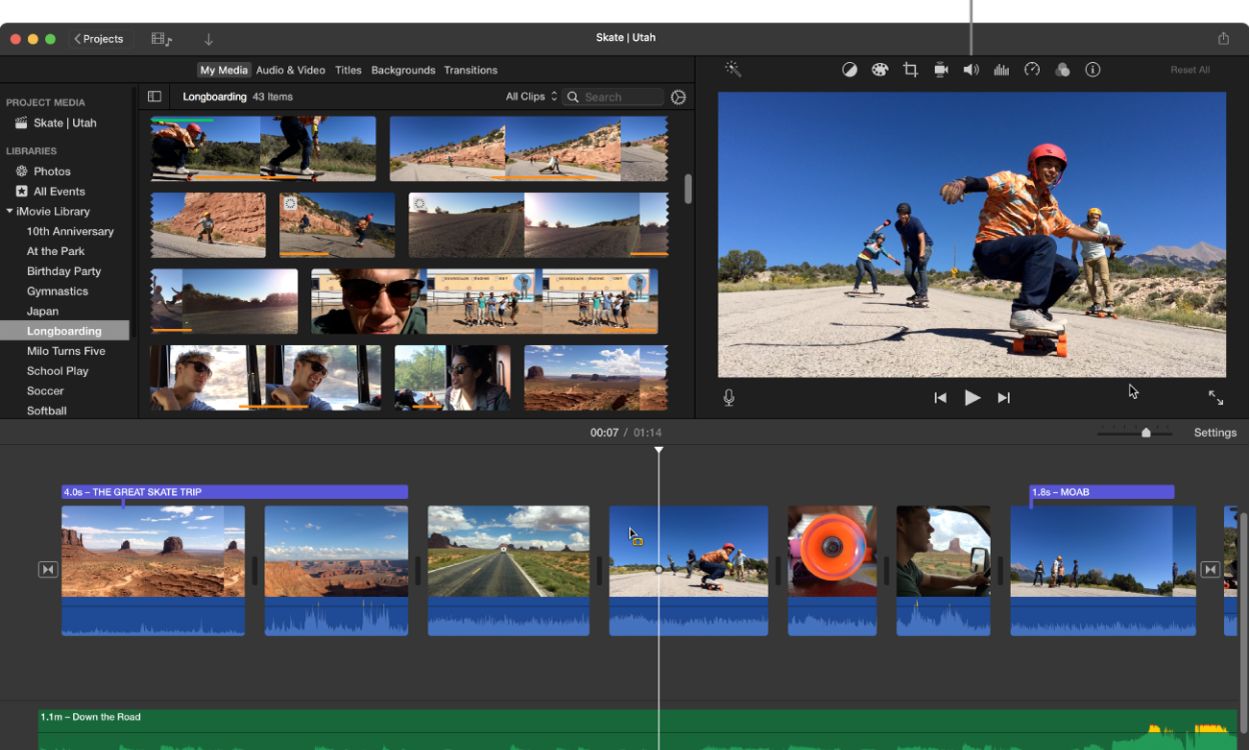Open the Clip Filter effects icon
Image resolution: width=1250 pixels, height=750 pixels.
coord(1062,69)
